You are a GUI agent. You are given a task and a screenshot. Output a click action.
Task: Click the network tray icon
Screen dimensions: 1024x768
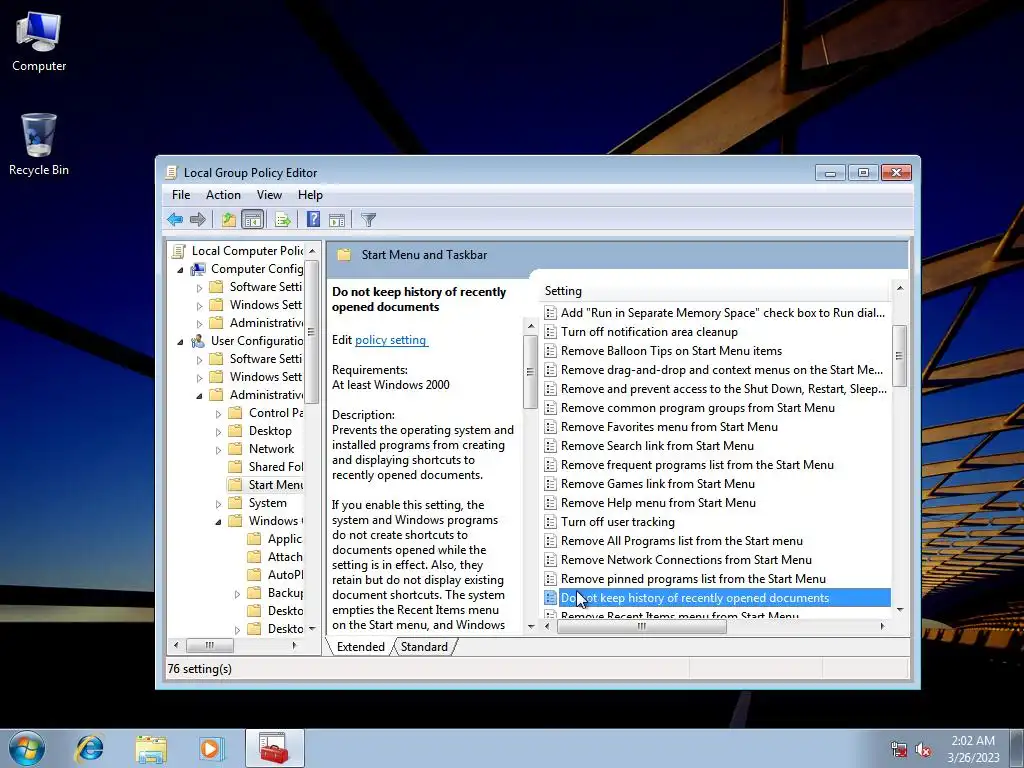point(899,749)
